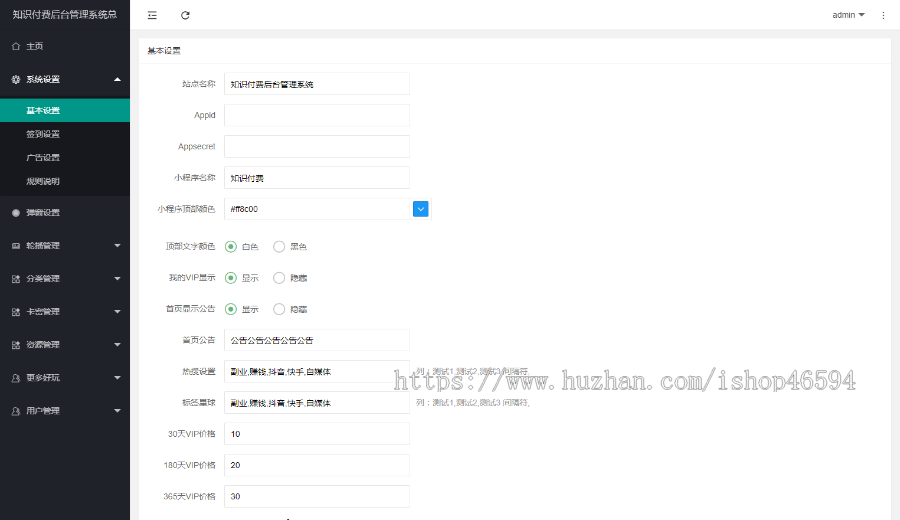This screenshot has width=900, height=520.
Task: Click the refresh icon in the top bar
Action: click(185, 15)
